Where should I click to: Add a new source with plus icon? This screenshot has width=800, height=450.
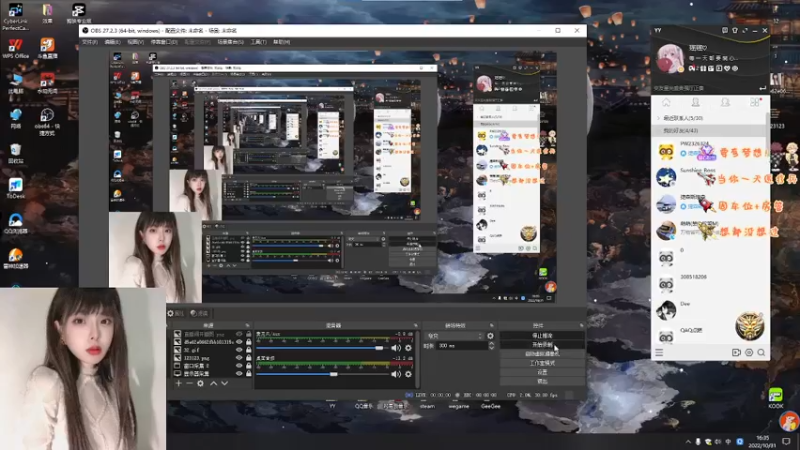179,383
